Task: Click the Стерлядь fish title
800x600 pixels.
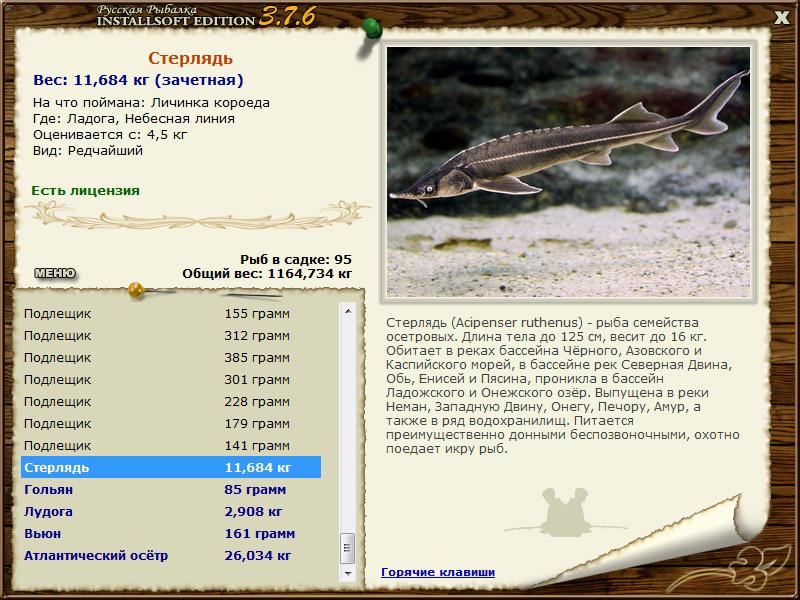Action: click(190, 58)
